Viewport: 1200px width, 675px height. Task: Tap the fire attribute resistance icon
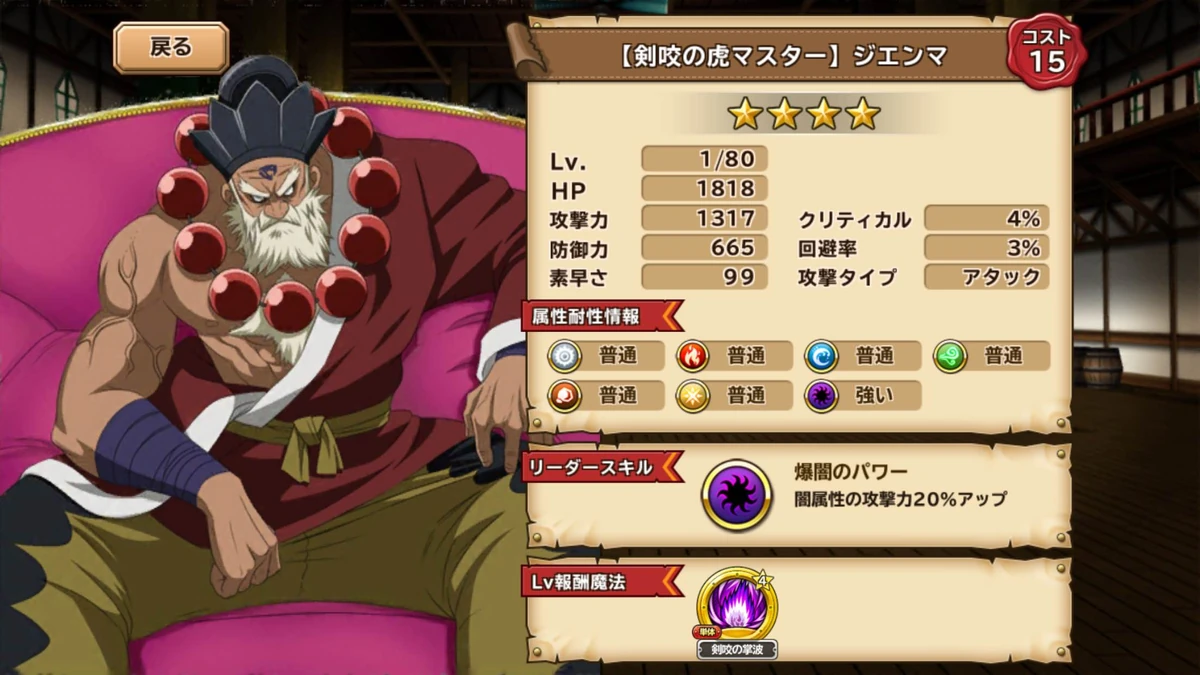(x=693, y=355)
